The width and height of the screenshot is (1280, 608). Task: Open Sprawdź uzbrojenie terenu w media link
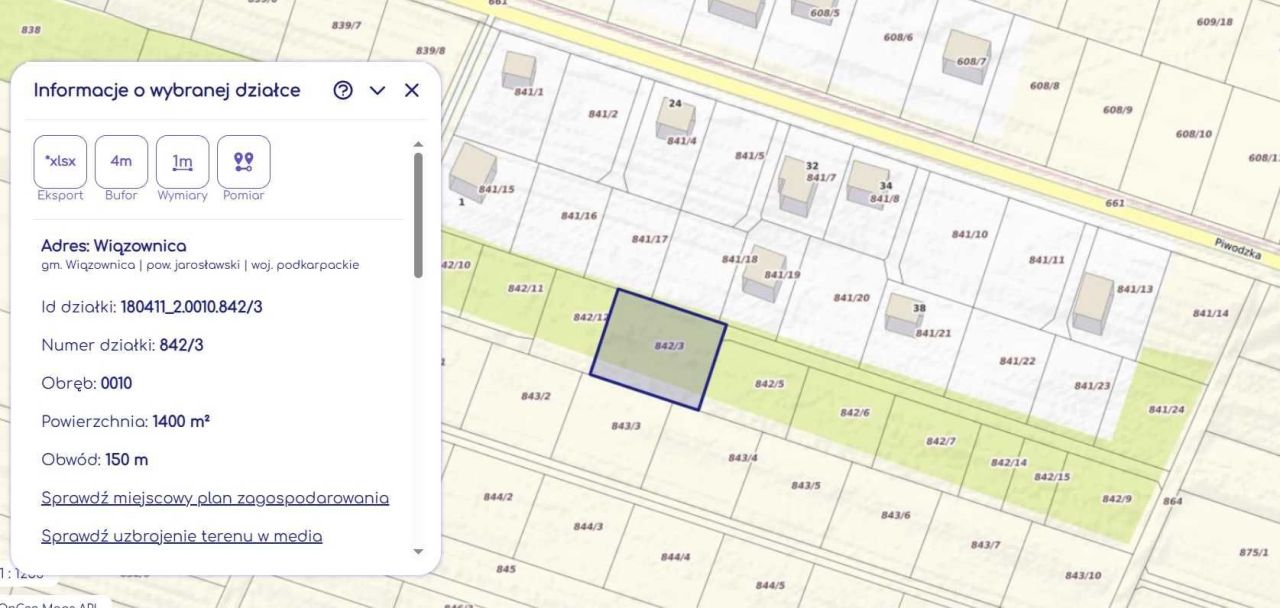[x=182, y=536]
